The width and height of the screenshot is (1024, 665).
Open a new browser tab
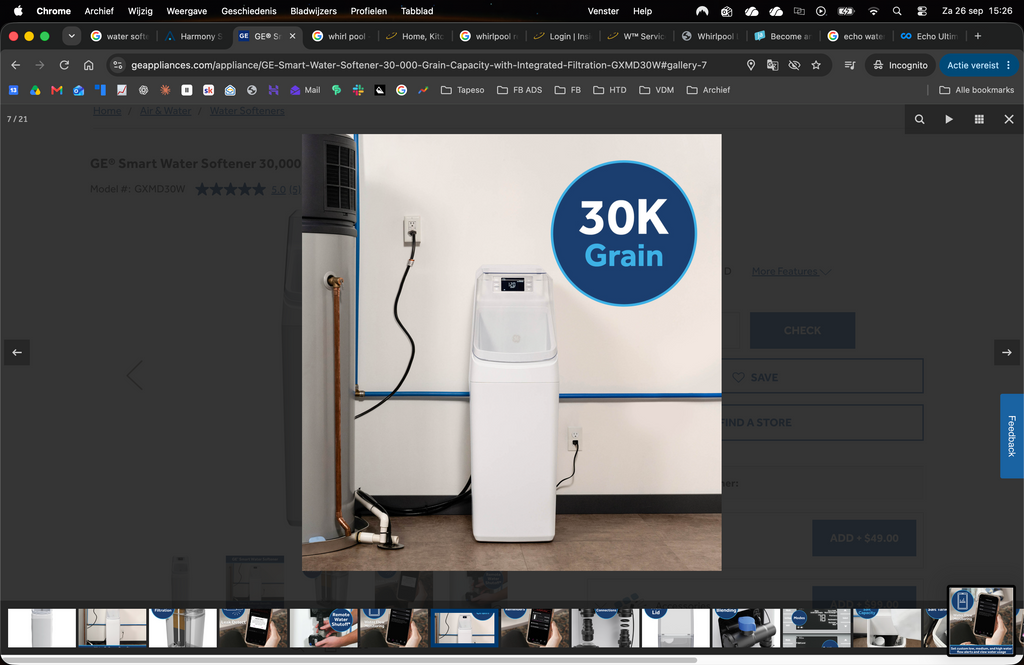tap(978, 36)
